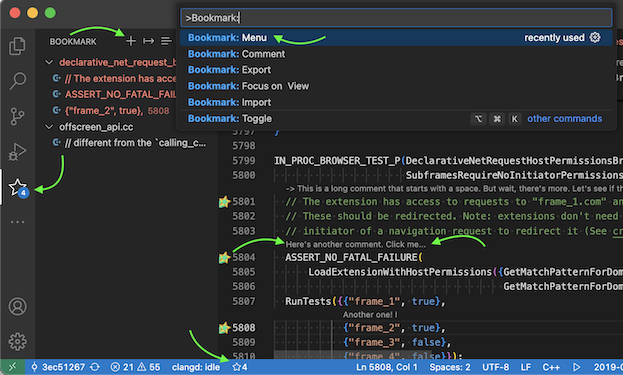Click the bookmark star at line 5808
The image size is (623, 375).
click(x=224, y=328)
